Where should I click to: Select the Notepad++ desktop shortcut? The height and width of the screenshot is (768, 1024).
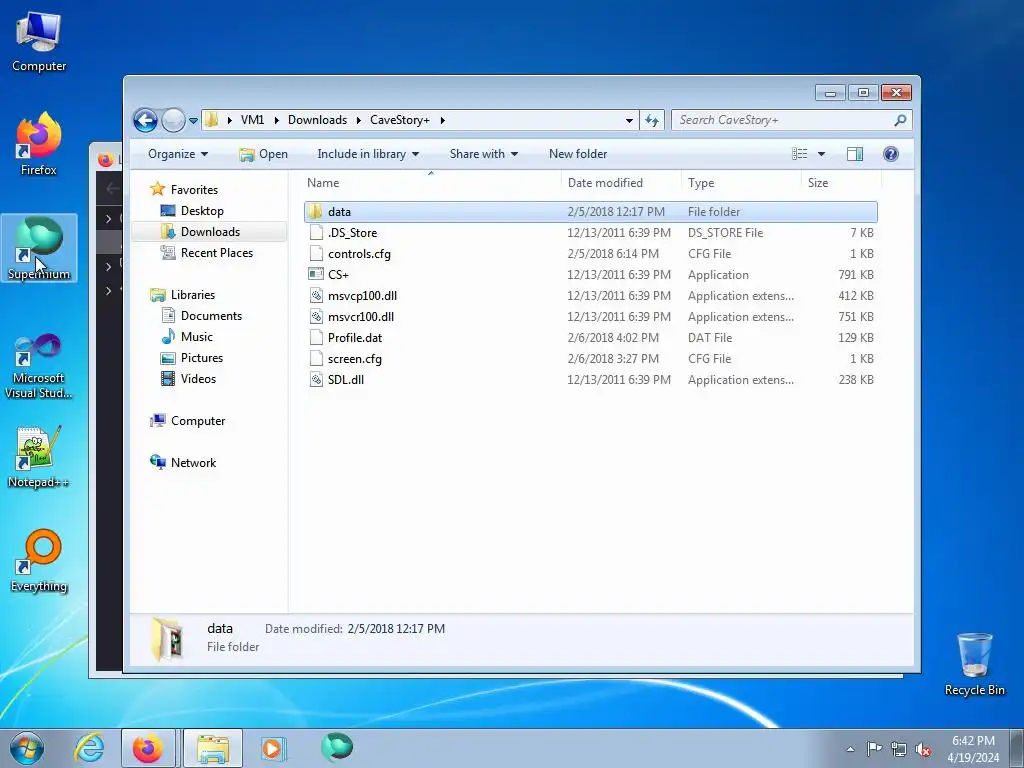[x=39, y=457]
